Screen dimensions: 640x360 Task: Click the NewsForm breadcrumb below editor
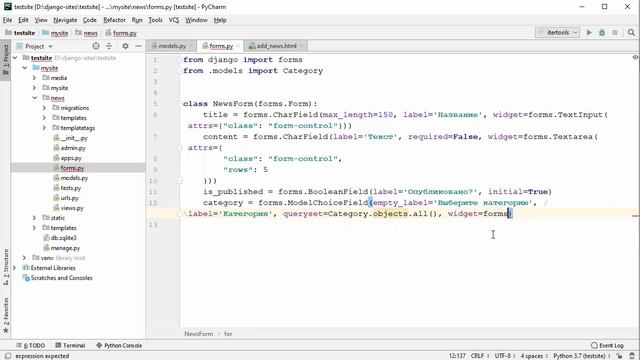(x=198, y=334)
